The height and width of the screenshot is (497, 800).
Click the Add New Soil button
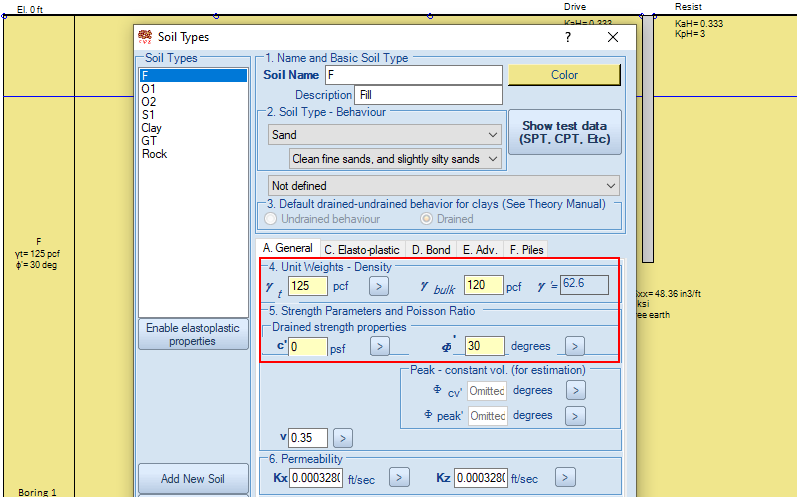[193, 479]
